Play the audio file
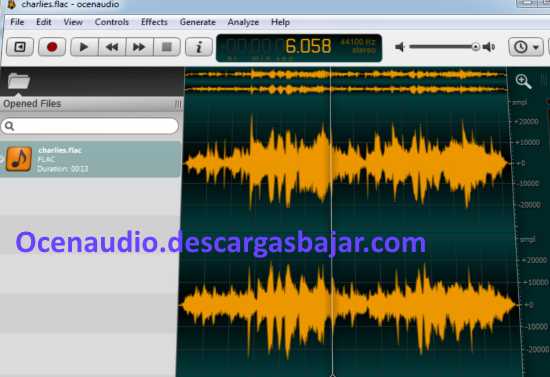The height and width of the screenshot is (377, 550). (x=84, y=47)
